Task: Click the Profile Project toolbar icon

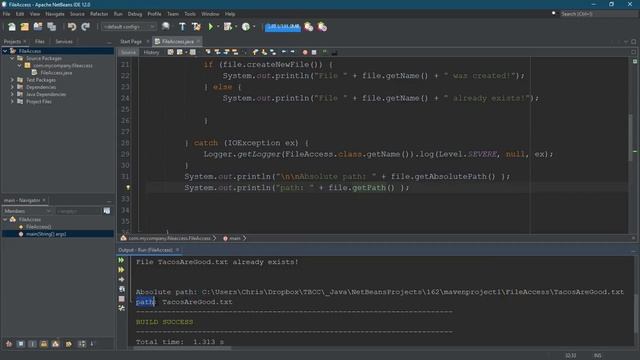Action: pos(246,27)
